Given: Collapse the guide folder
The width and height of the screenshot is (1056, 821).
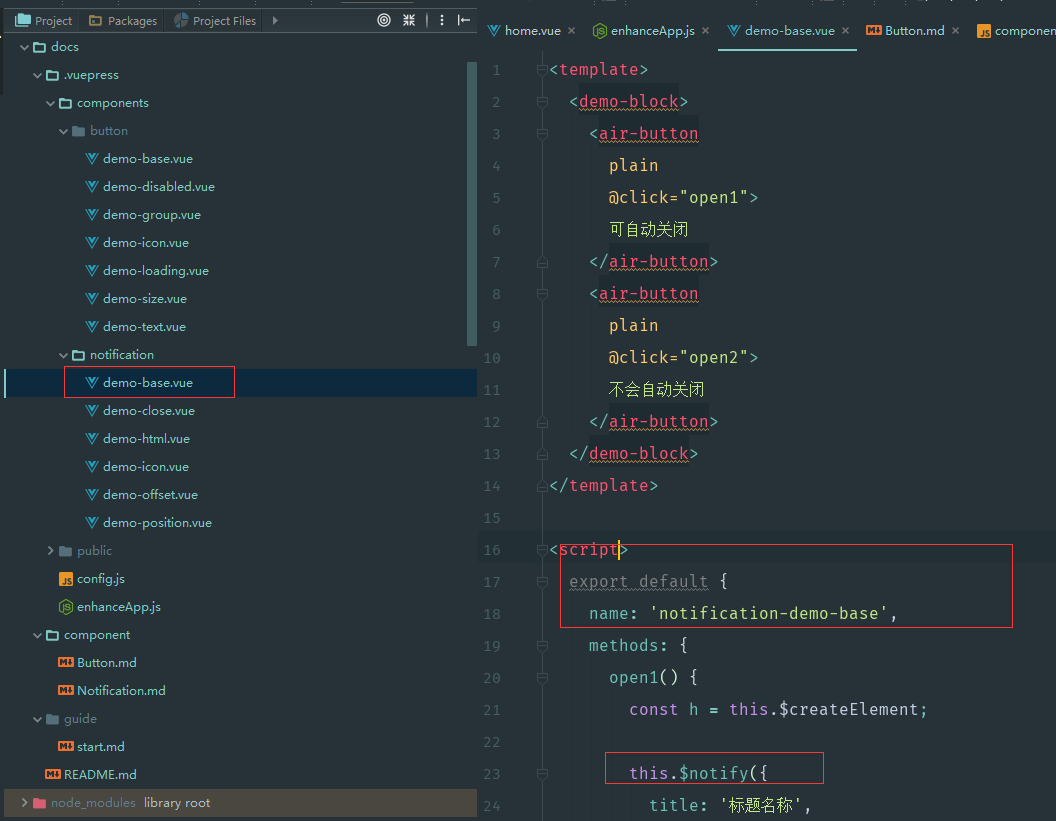Looking at the screenshot, I should 38,719.
